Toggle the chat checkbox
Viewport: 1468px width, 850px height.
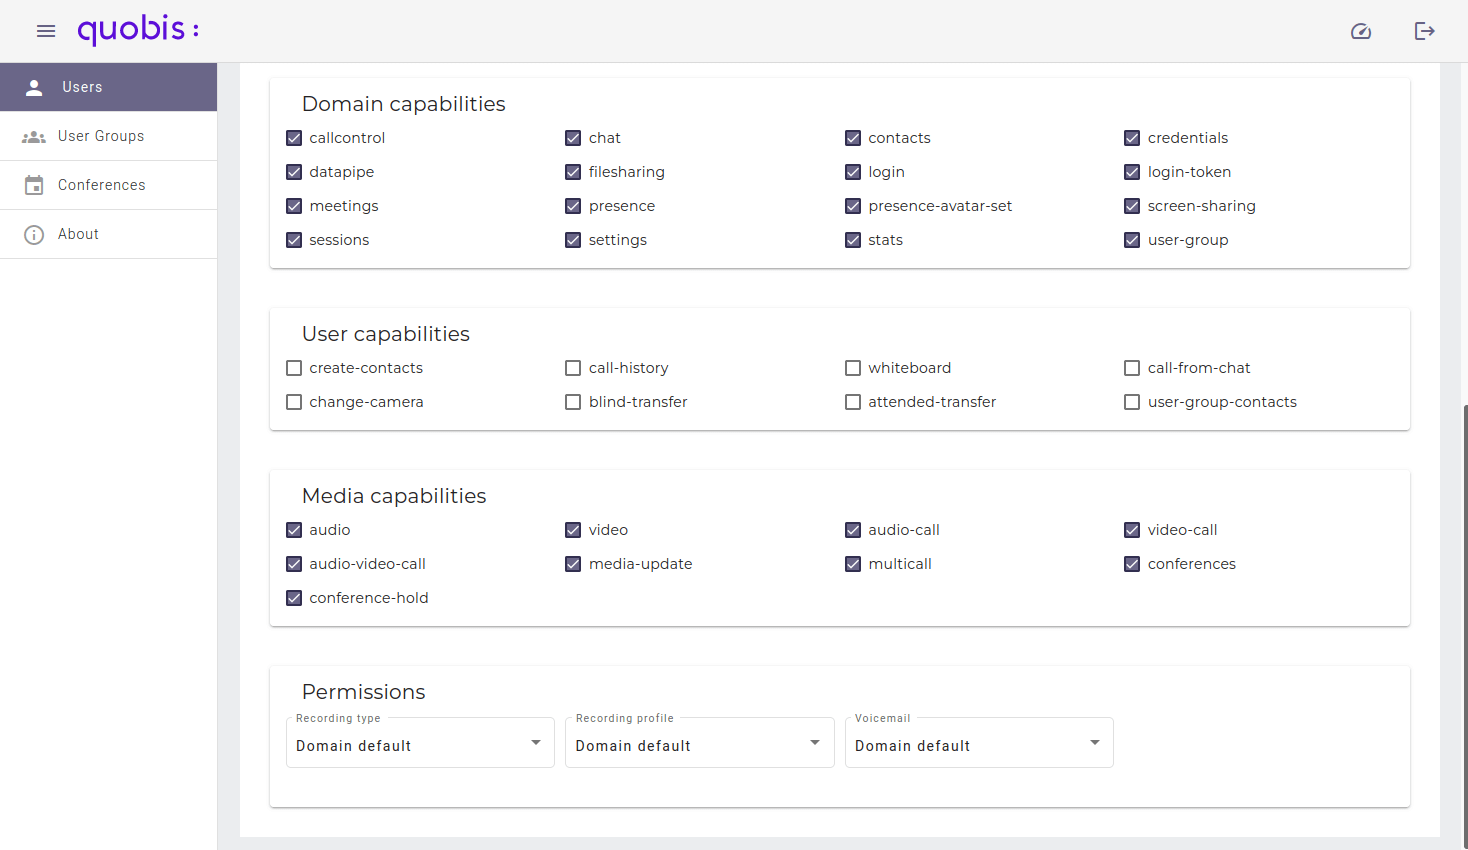573,138
